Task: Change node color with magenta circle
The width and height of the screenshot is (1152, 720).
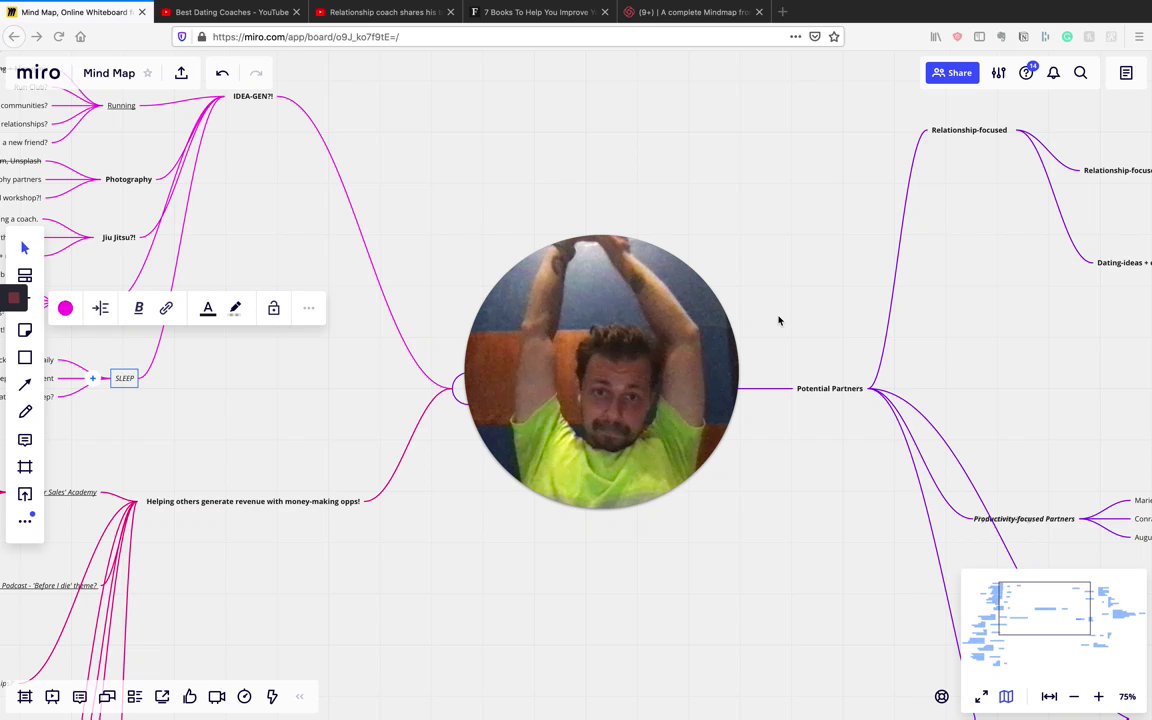Action: click(65, 308)
